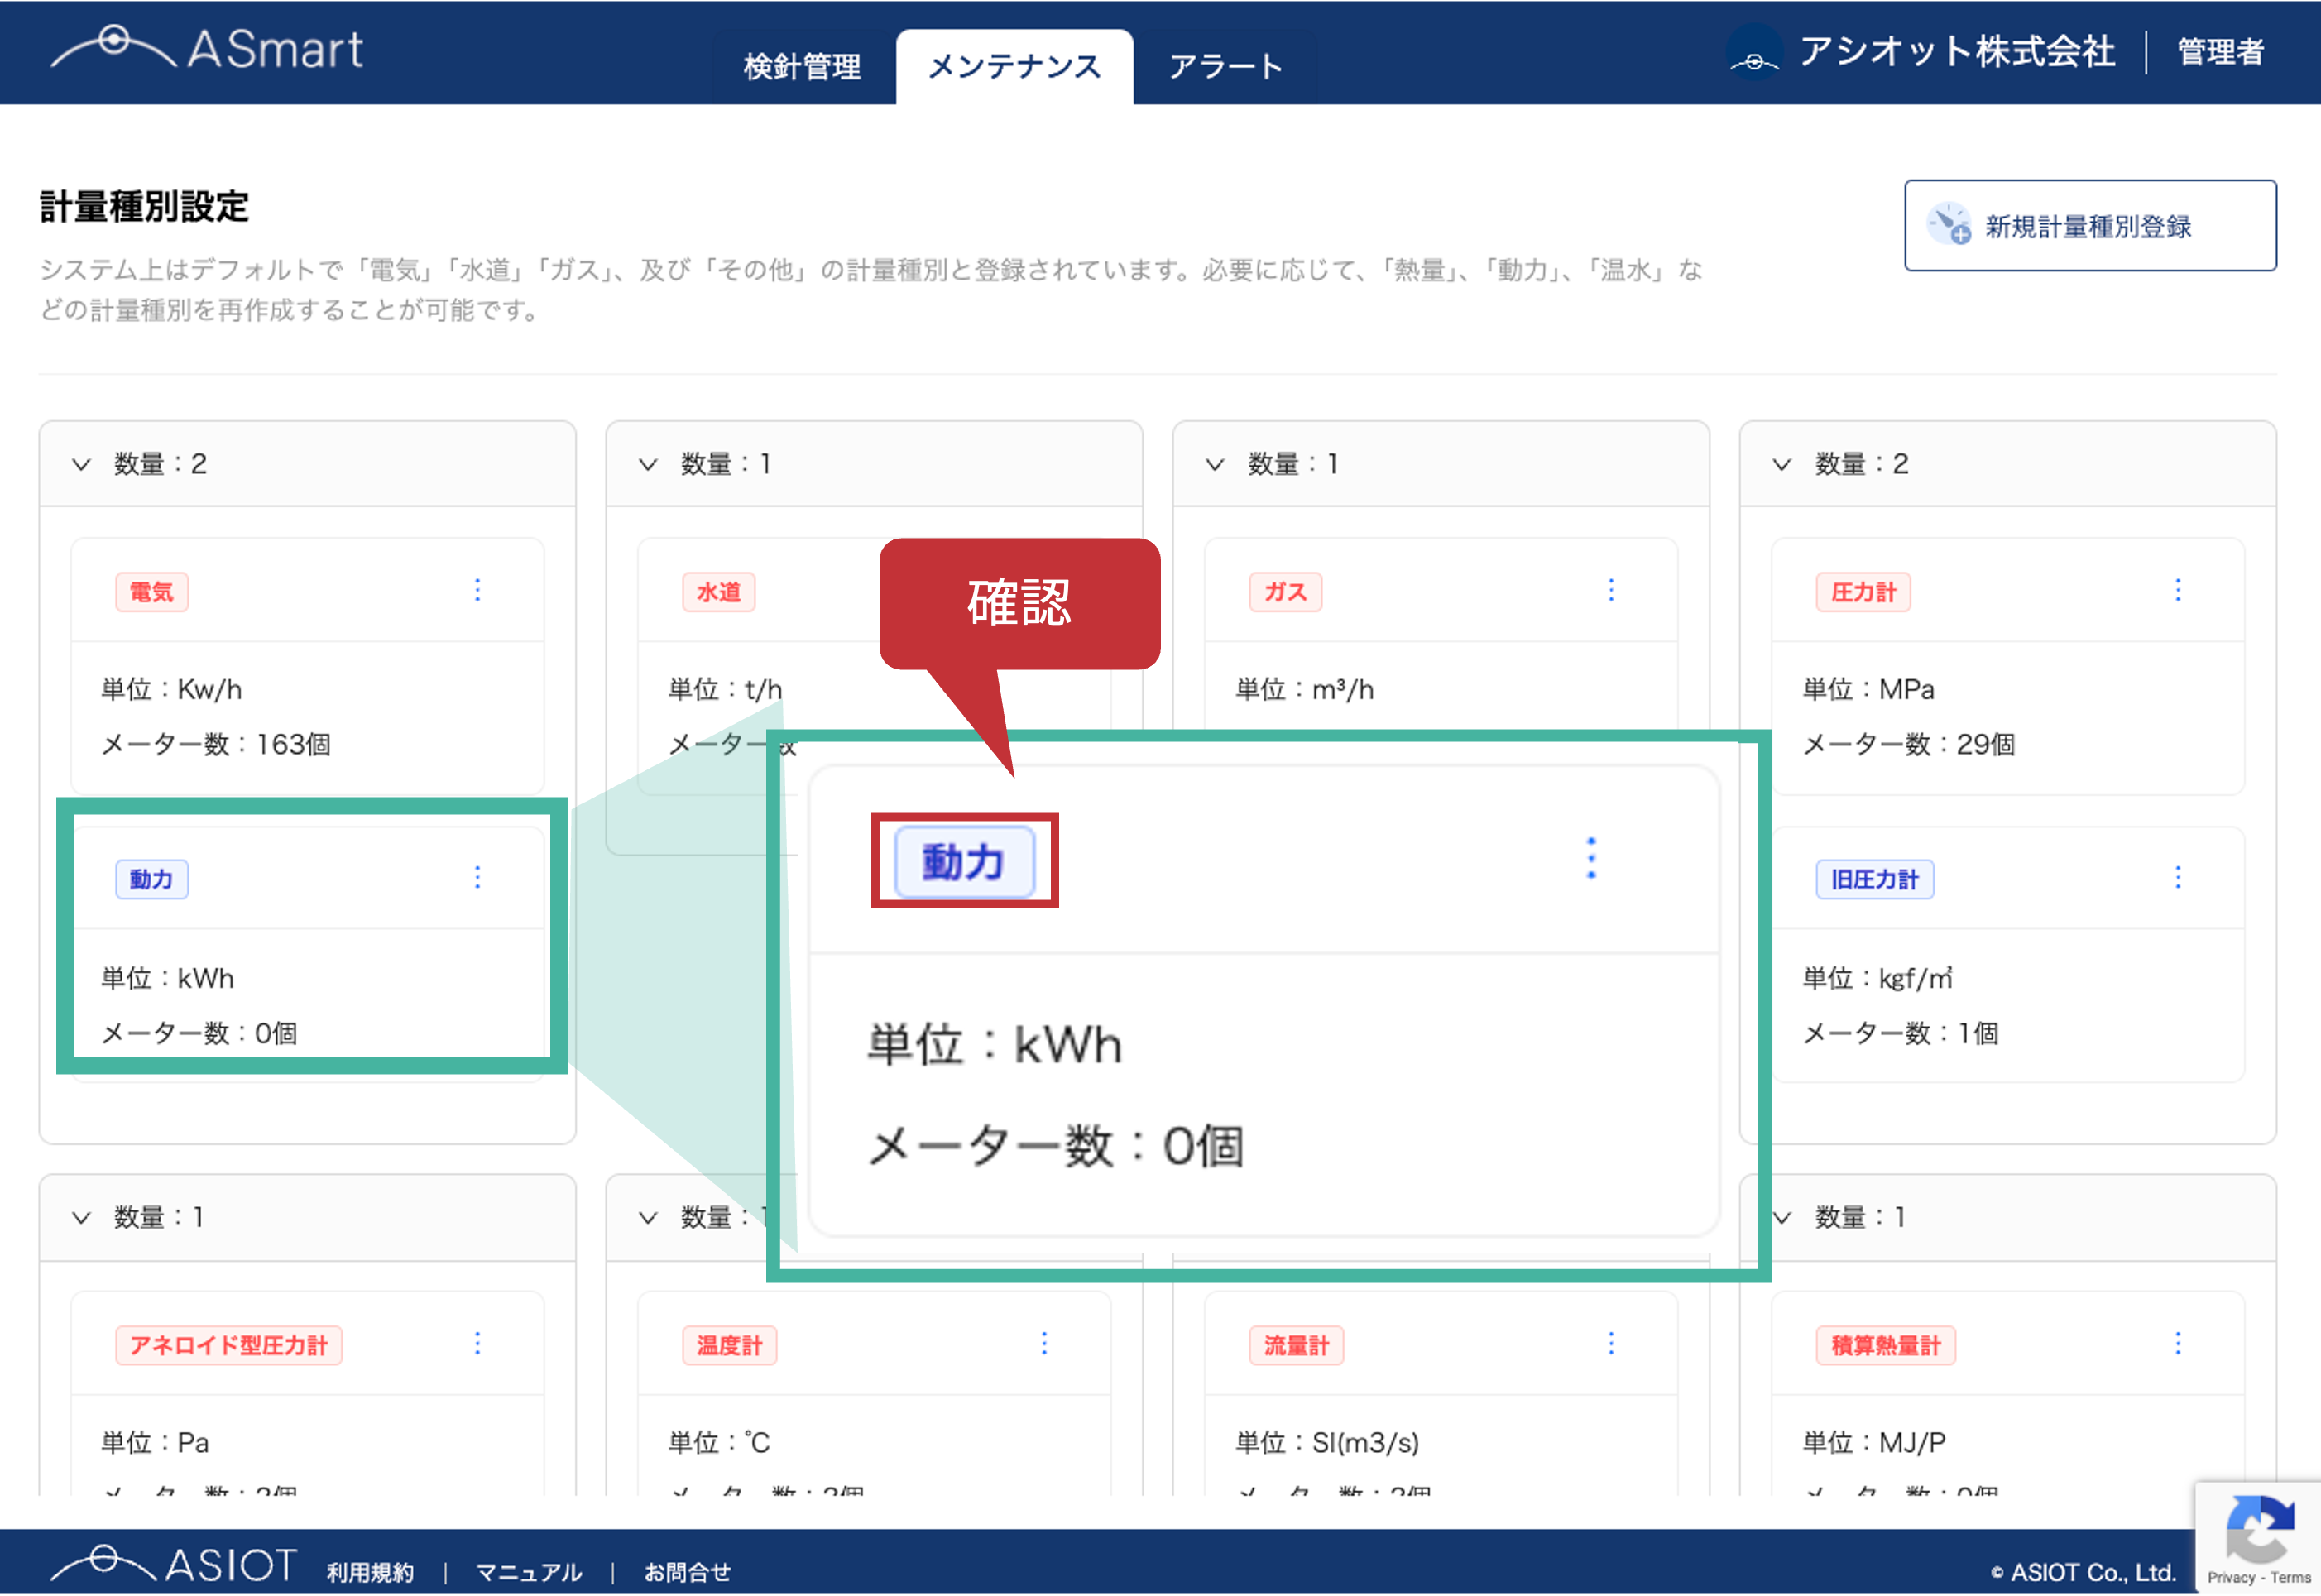Screen dimensions: 2321x1596
Task: Click the 計量種別設定 page heading
Action: click(x=144, y=207)
